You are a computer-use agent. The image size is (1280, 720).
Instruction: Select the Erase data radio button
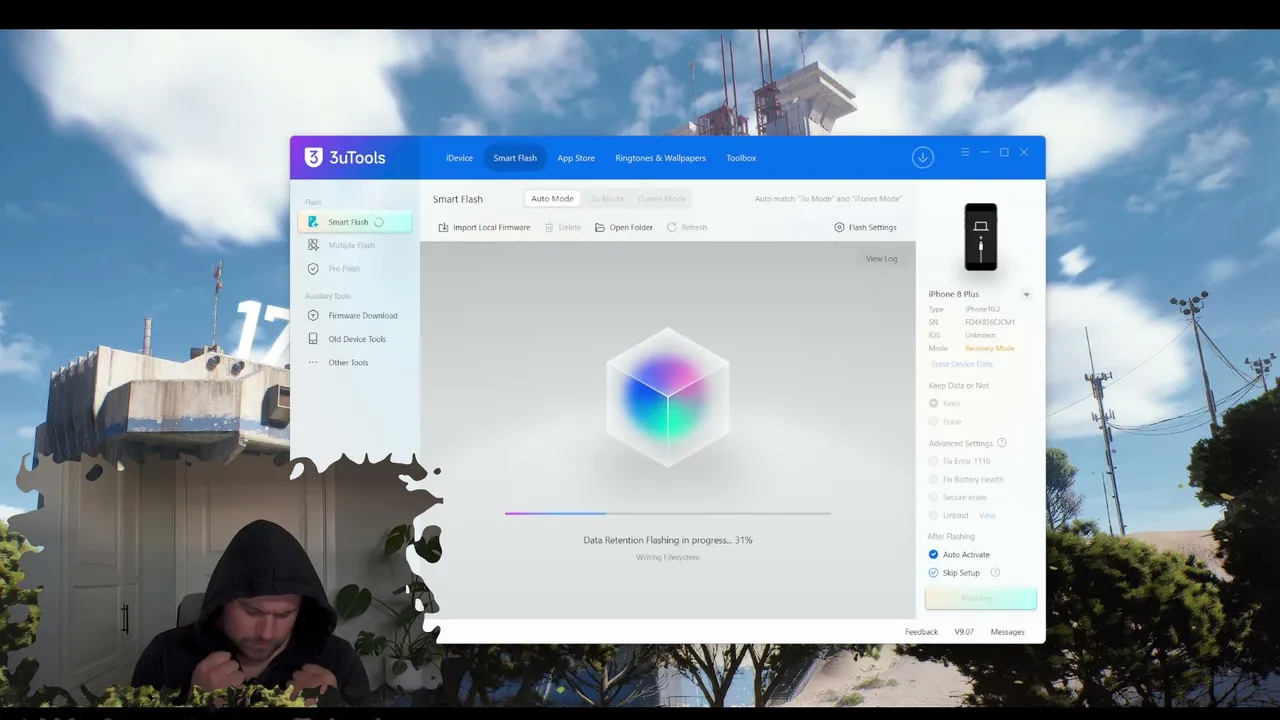(x=934, y=421)
